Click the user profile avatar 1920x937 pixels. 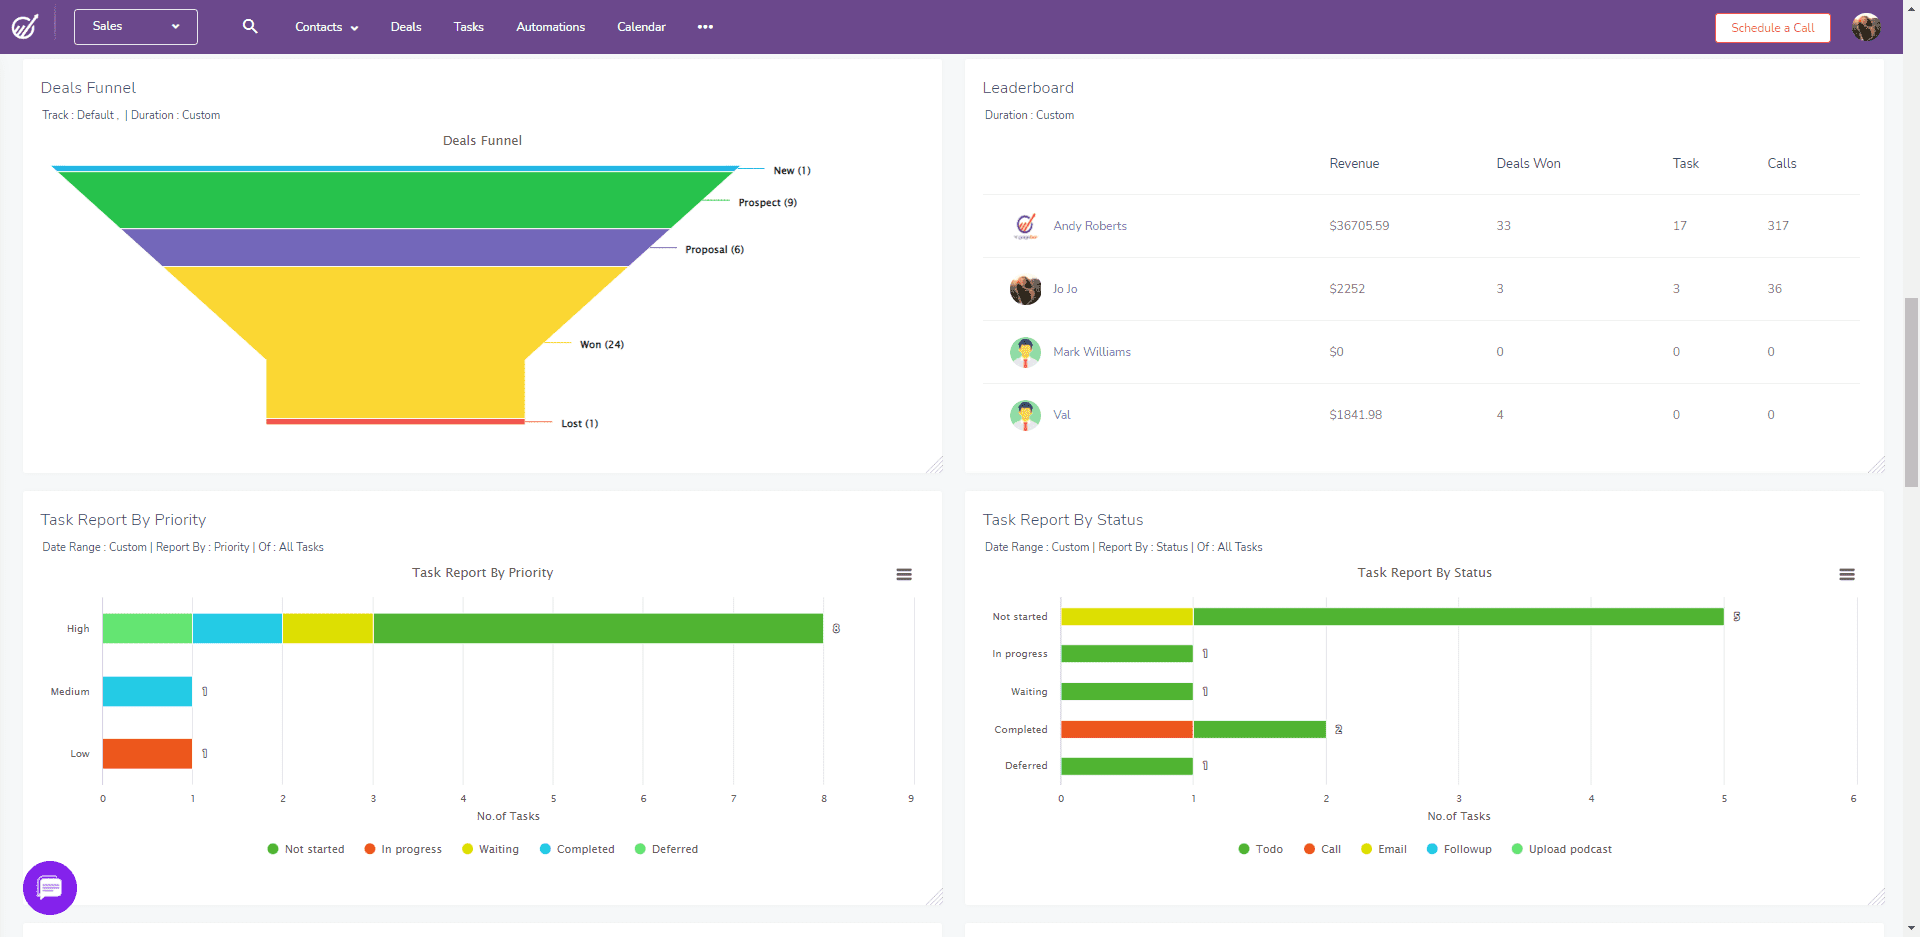tap(1866, 27)
